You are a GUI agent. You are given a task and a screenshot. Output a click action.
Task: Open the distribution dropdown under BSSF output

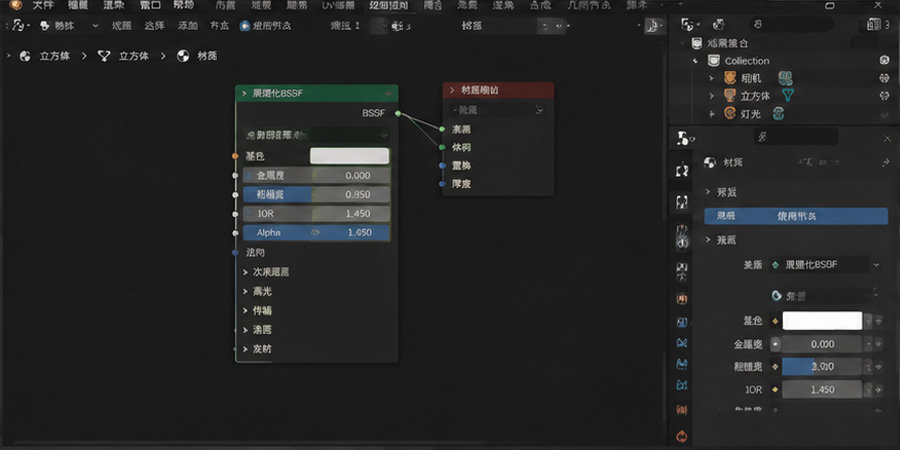point(316,135)
